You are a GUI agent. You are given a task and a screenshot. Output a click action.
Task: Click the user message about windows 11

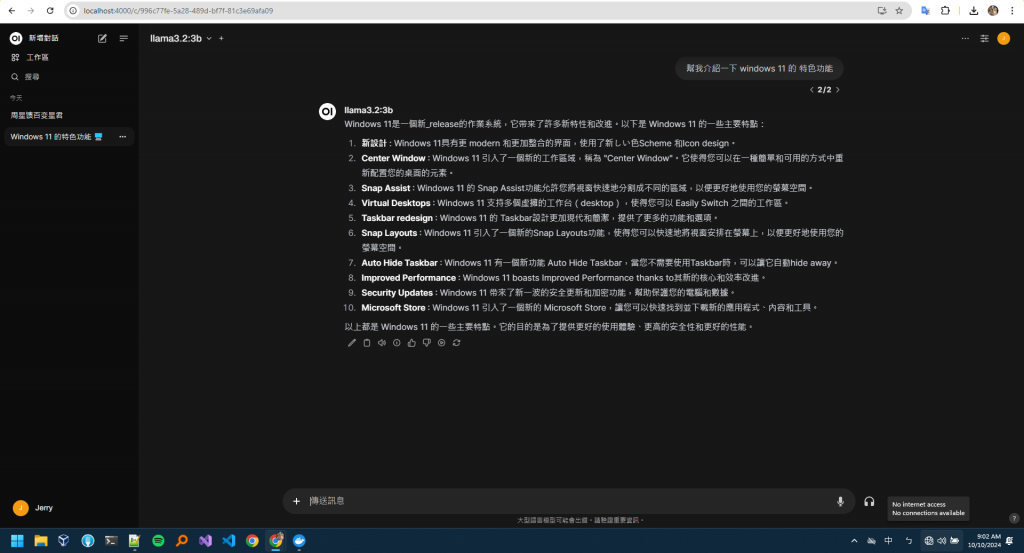[x=759, y=69]
